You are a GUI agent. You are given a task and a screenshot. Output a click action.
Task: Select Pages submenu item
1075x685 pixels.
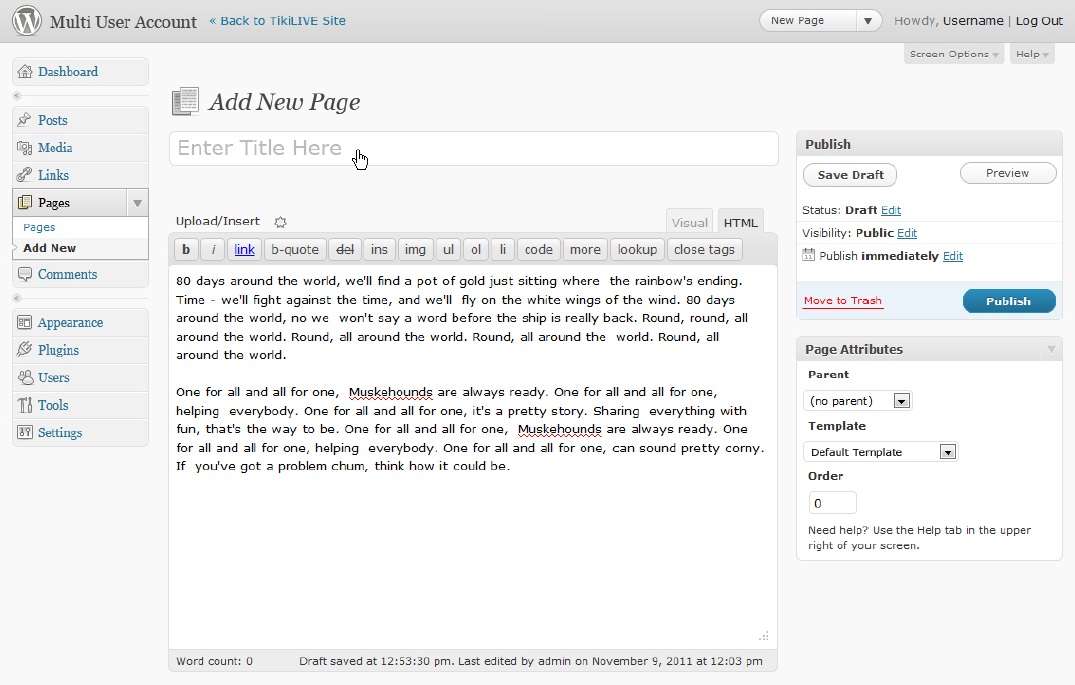[39, 227]
